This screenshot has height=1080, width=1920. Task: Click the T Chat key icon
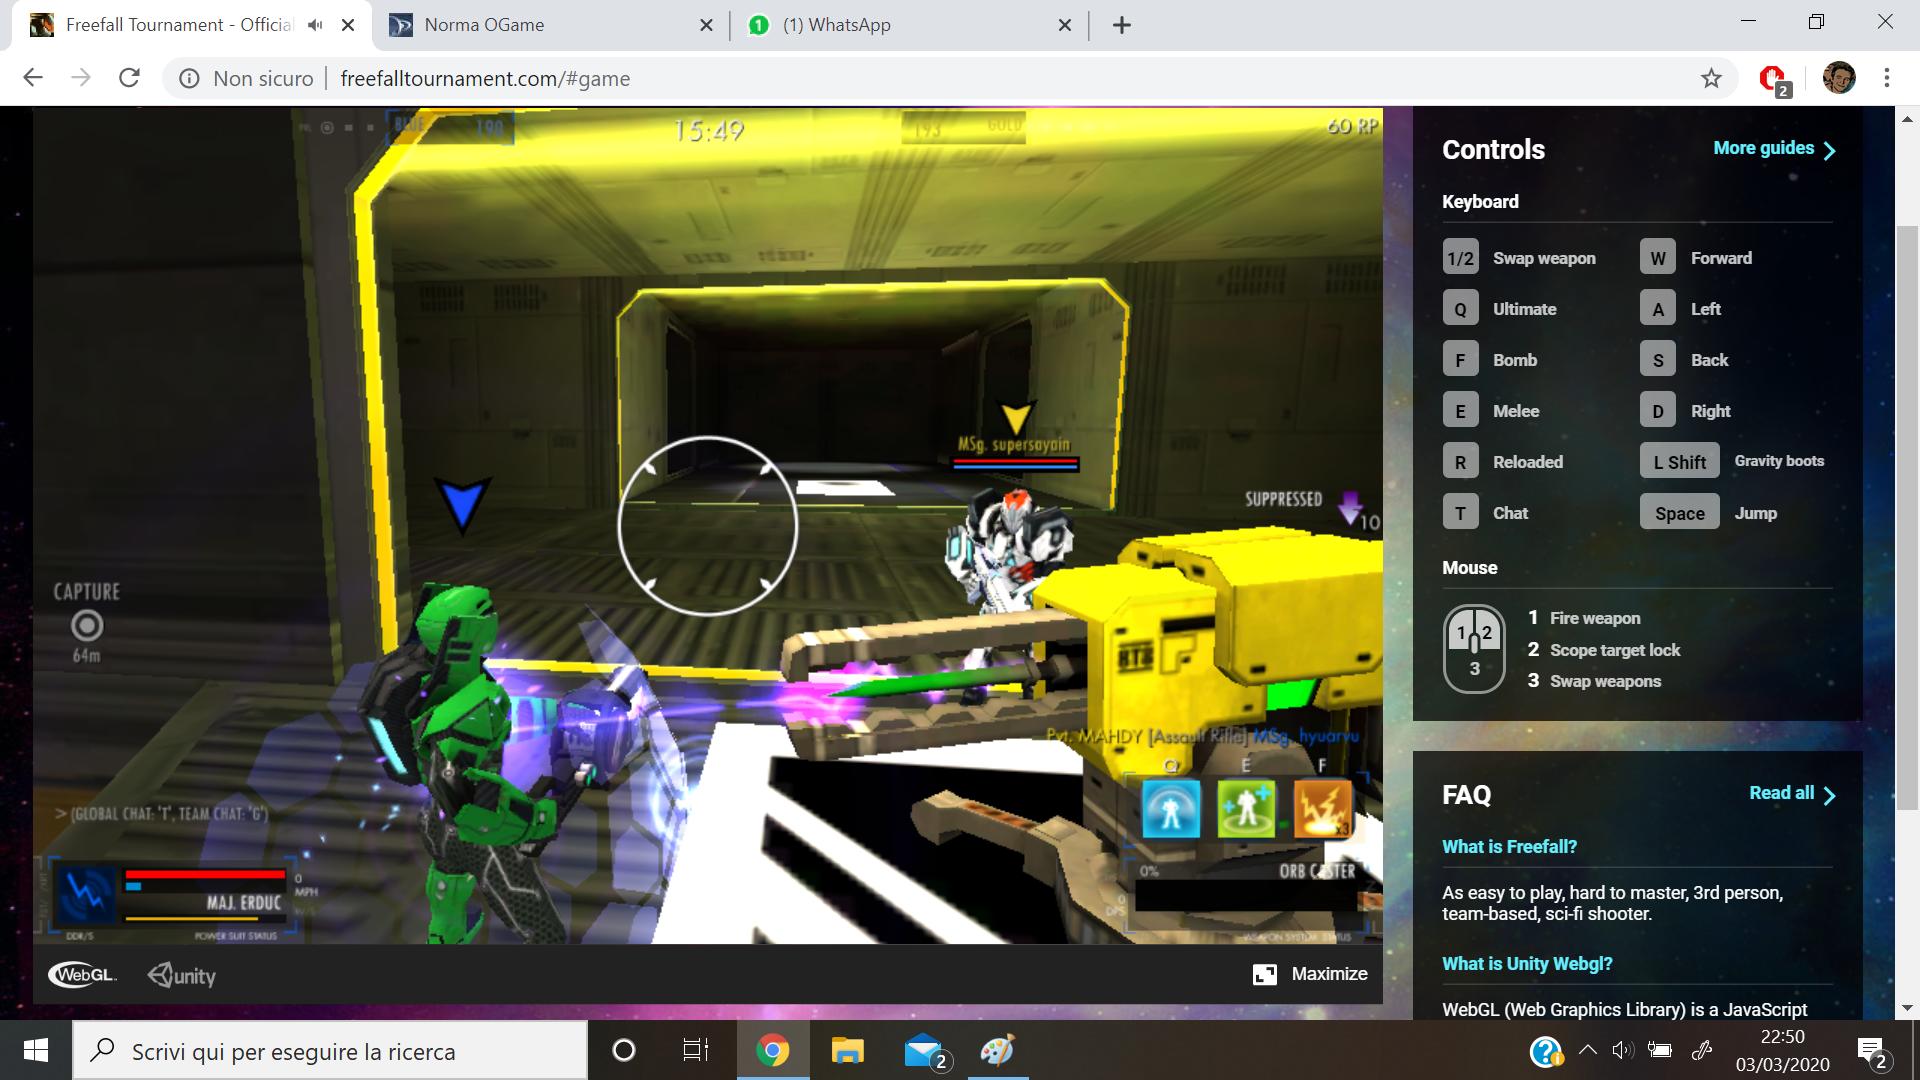tap(1460, 513)
